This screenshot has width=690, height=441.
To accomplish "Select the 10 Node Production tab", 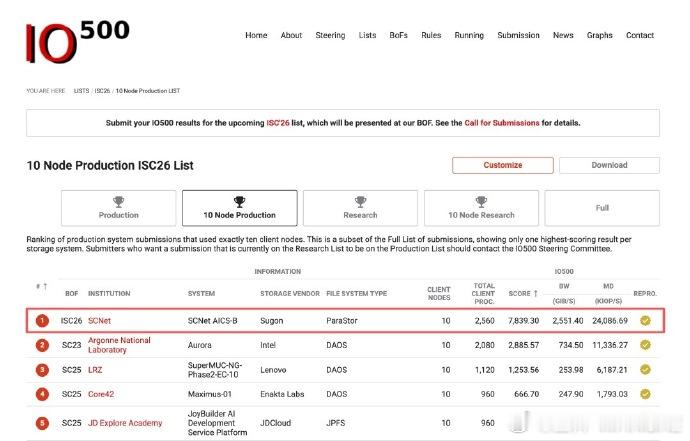I will (x=239, y=208).
